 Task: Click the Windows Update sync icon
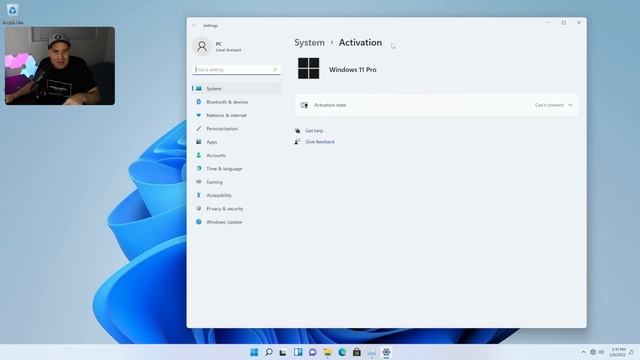[199, 222]
